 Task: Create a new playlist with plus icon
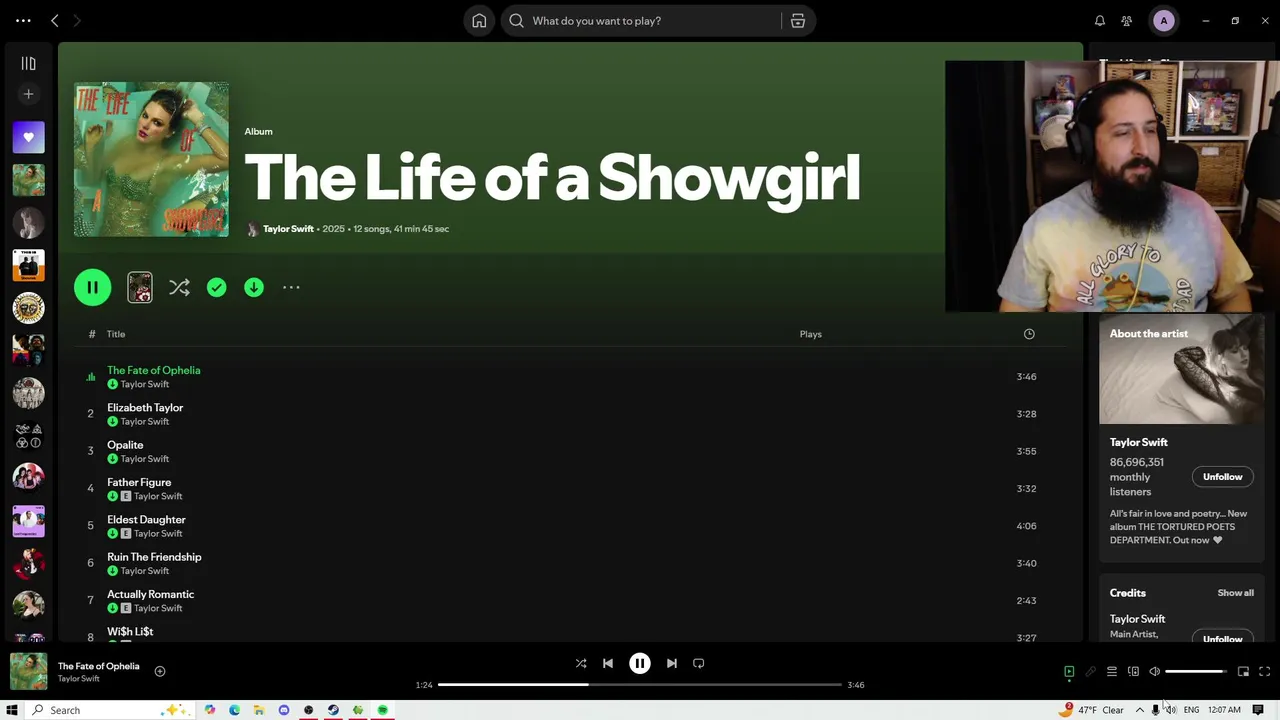click(x=28, y=94)
